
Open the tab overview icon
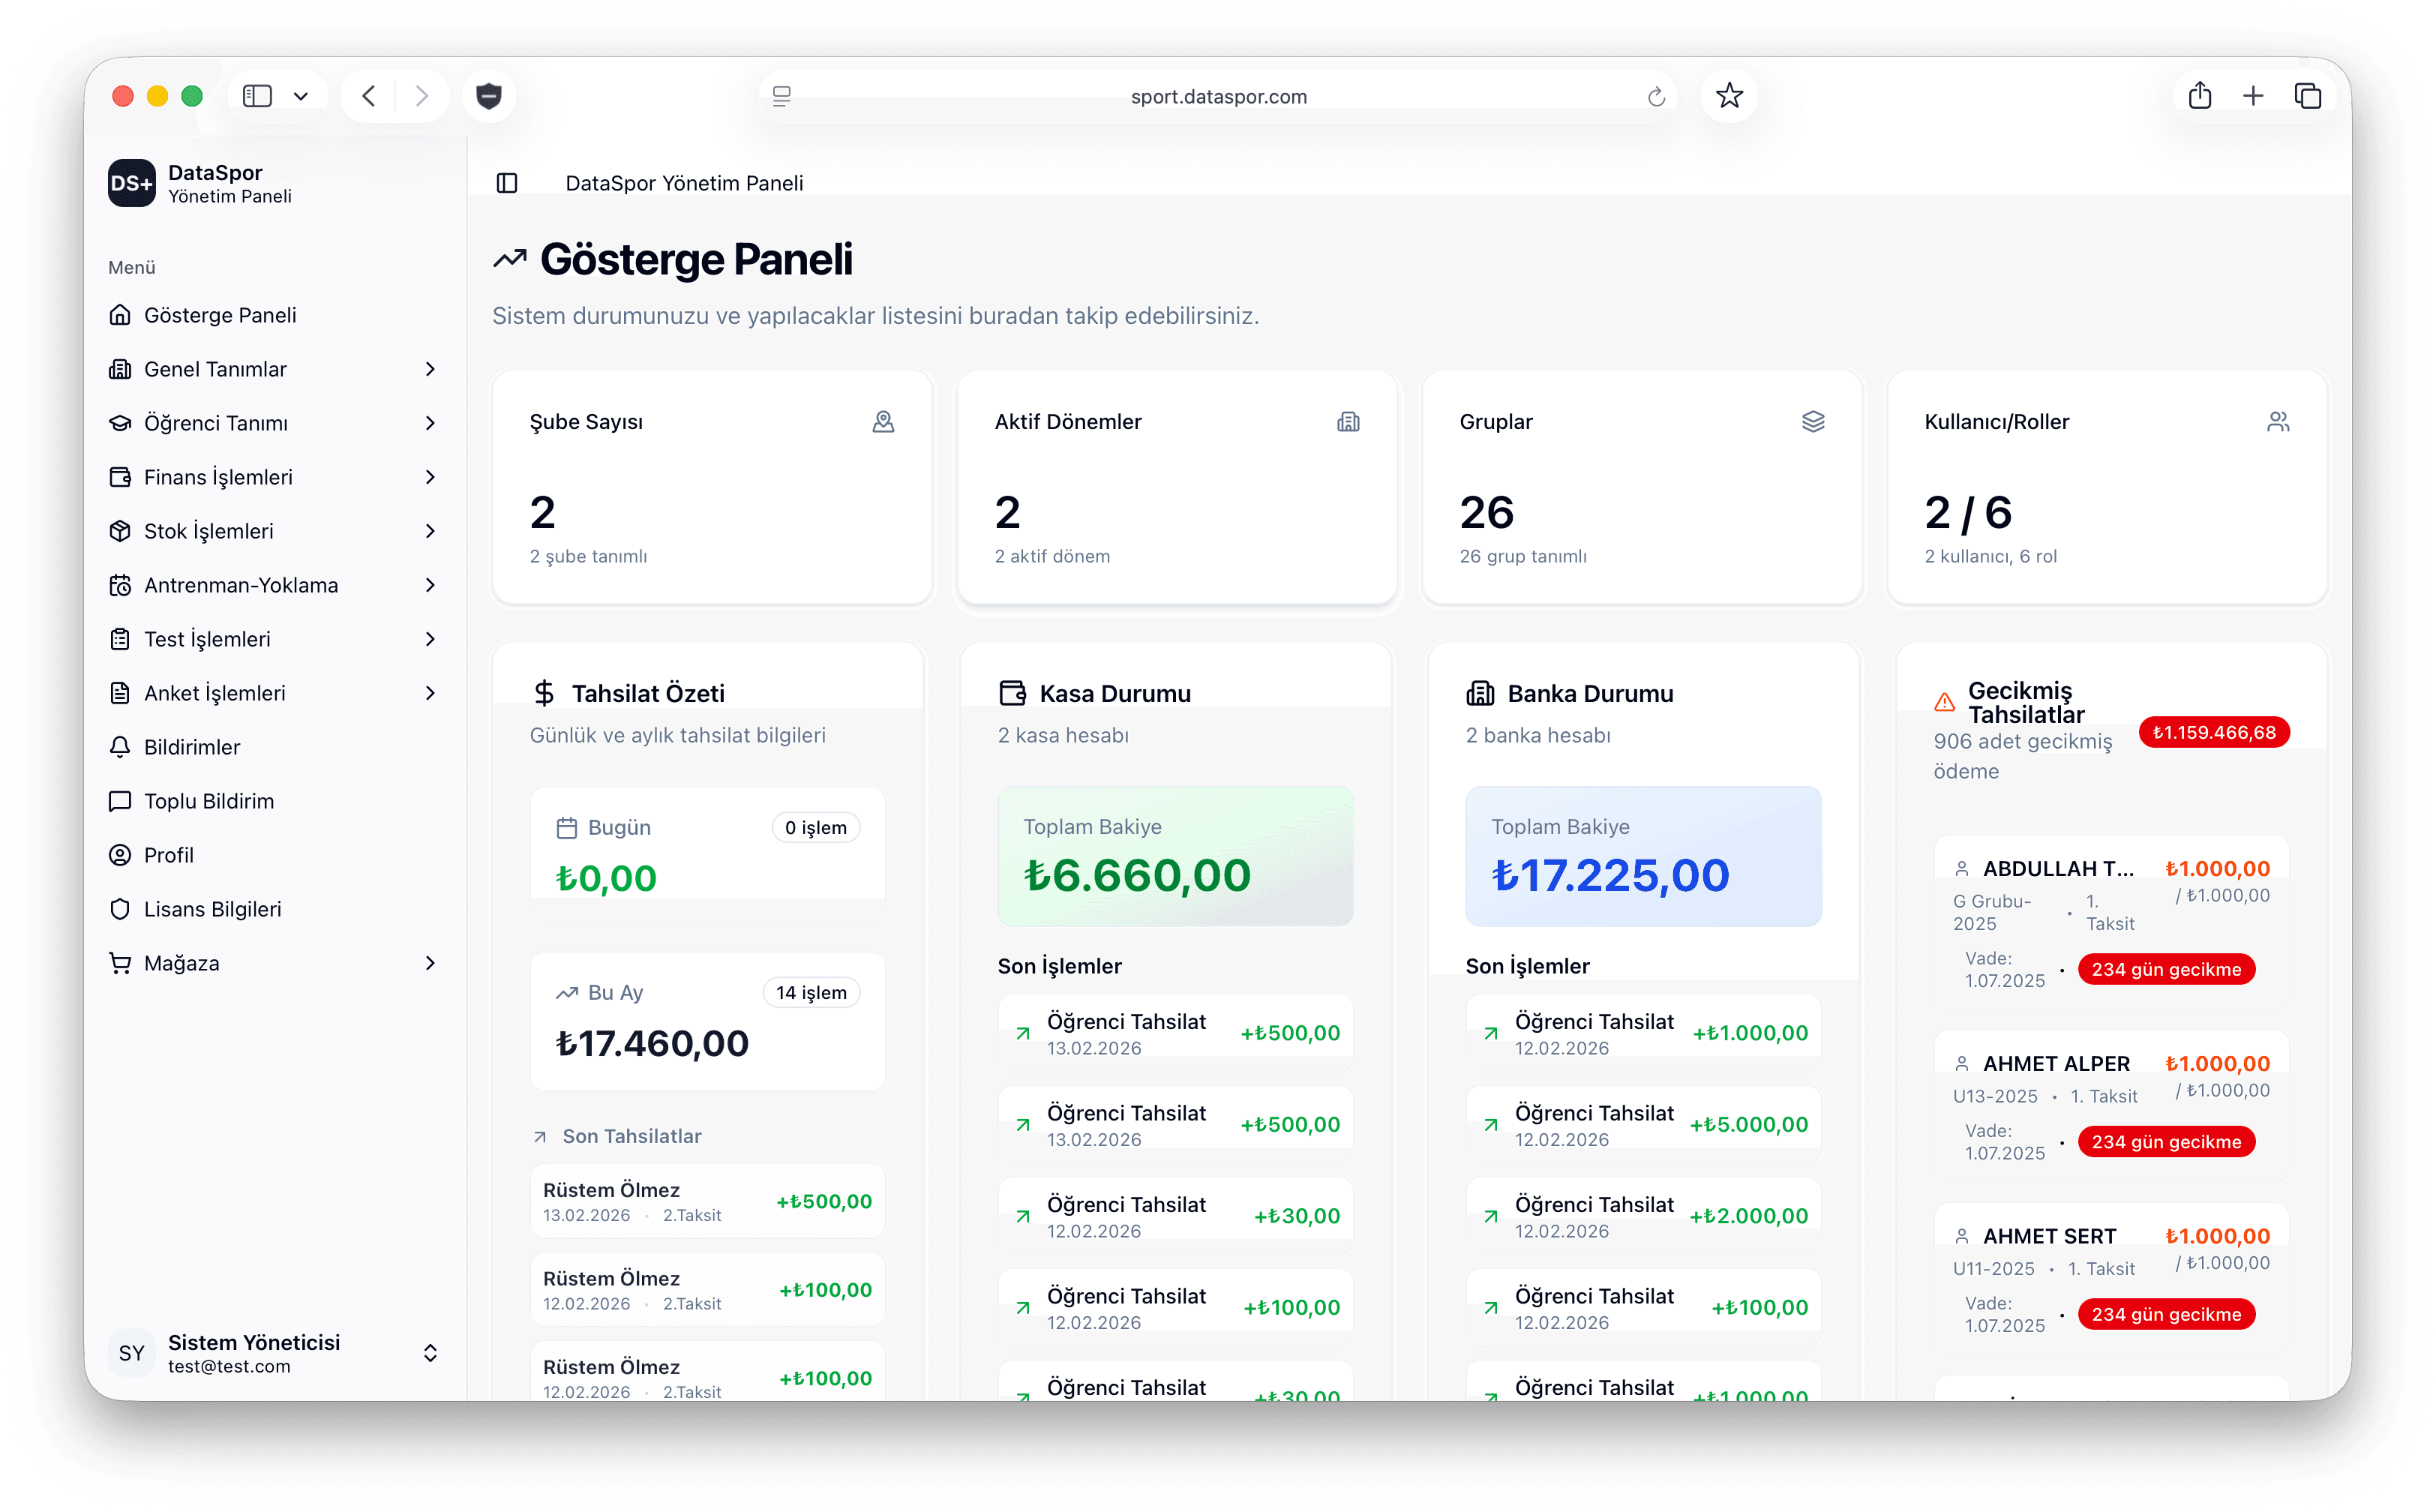pos(2307,96)
